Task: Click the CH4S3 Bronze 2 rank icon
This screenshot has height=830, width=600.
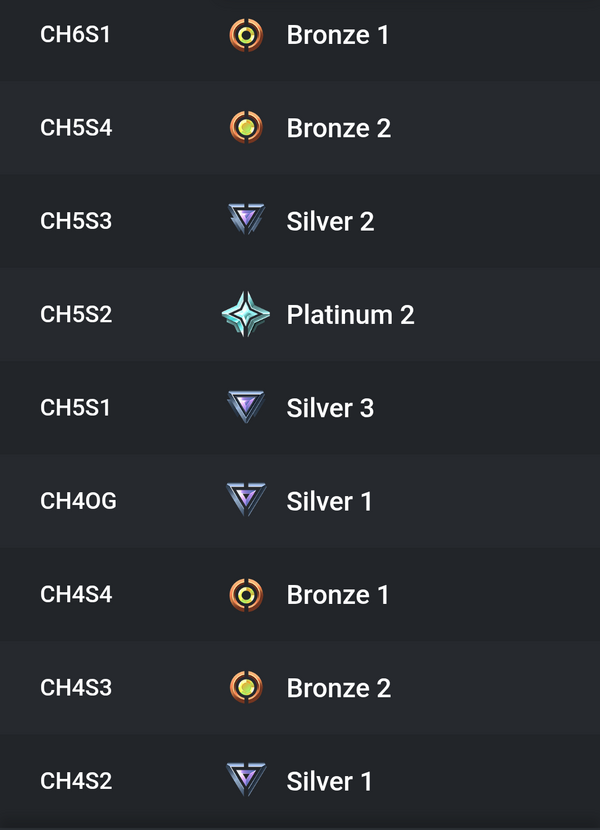Action: (x=245, y=688)
